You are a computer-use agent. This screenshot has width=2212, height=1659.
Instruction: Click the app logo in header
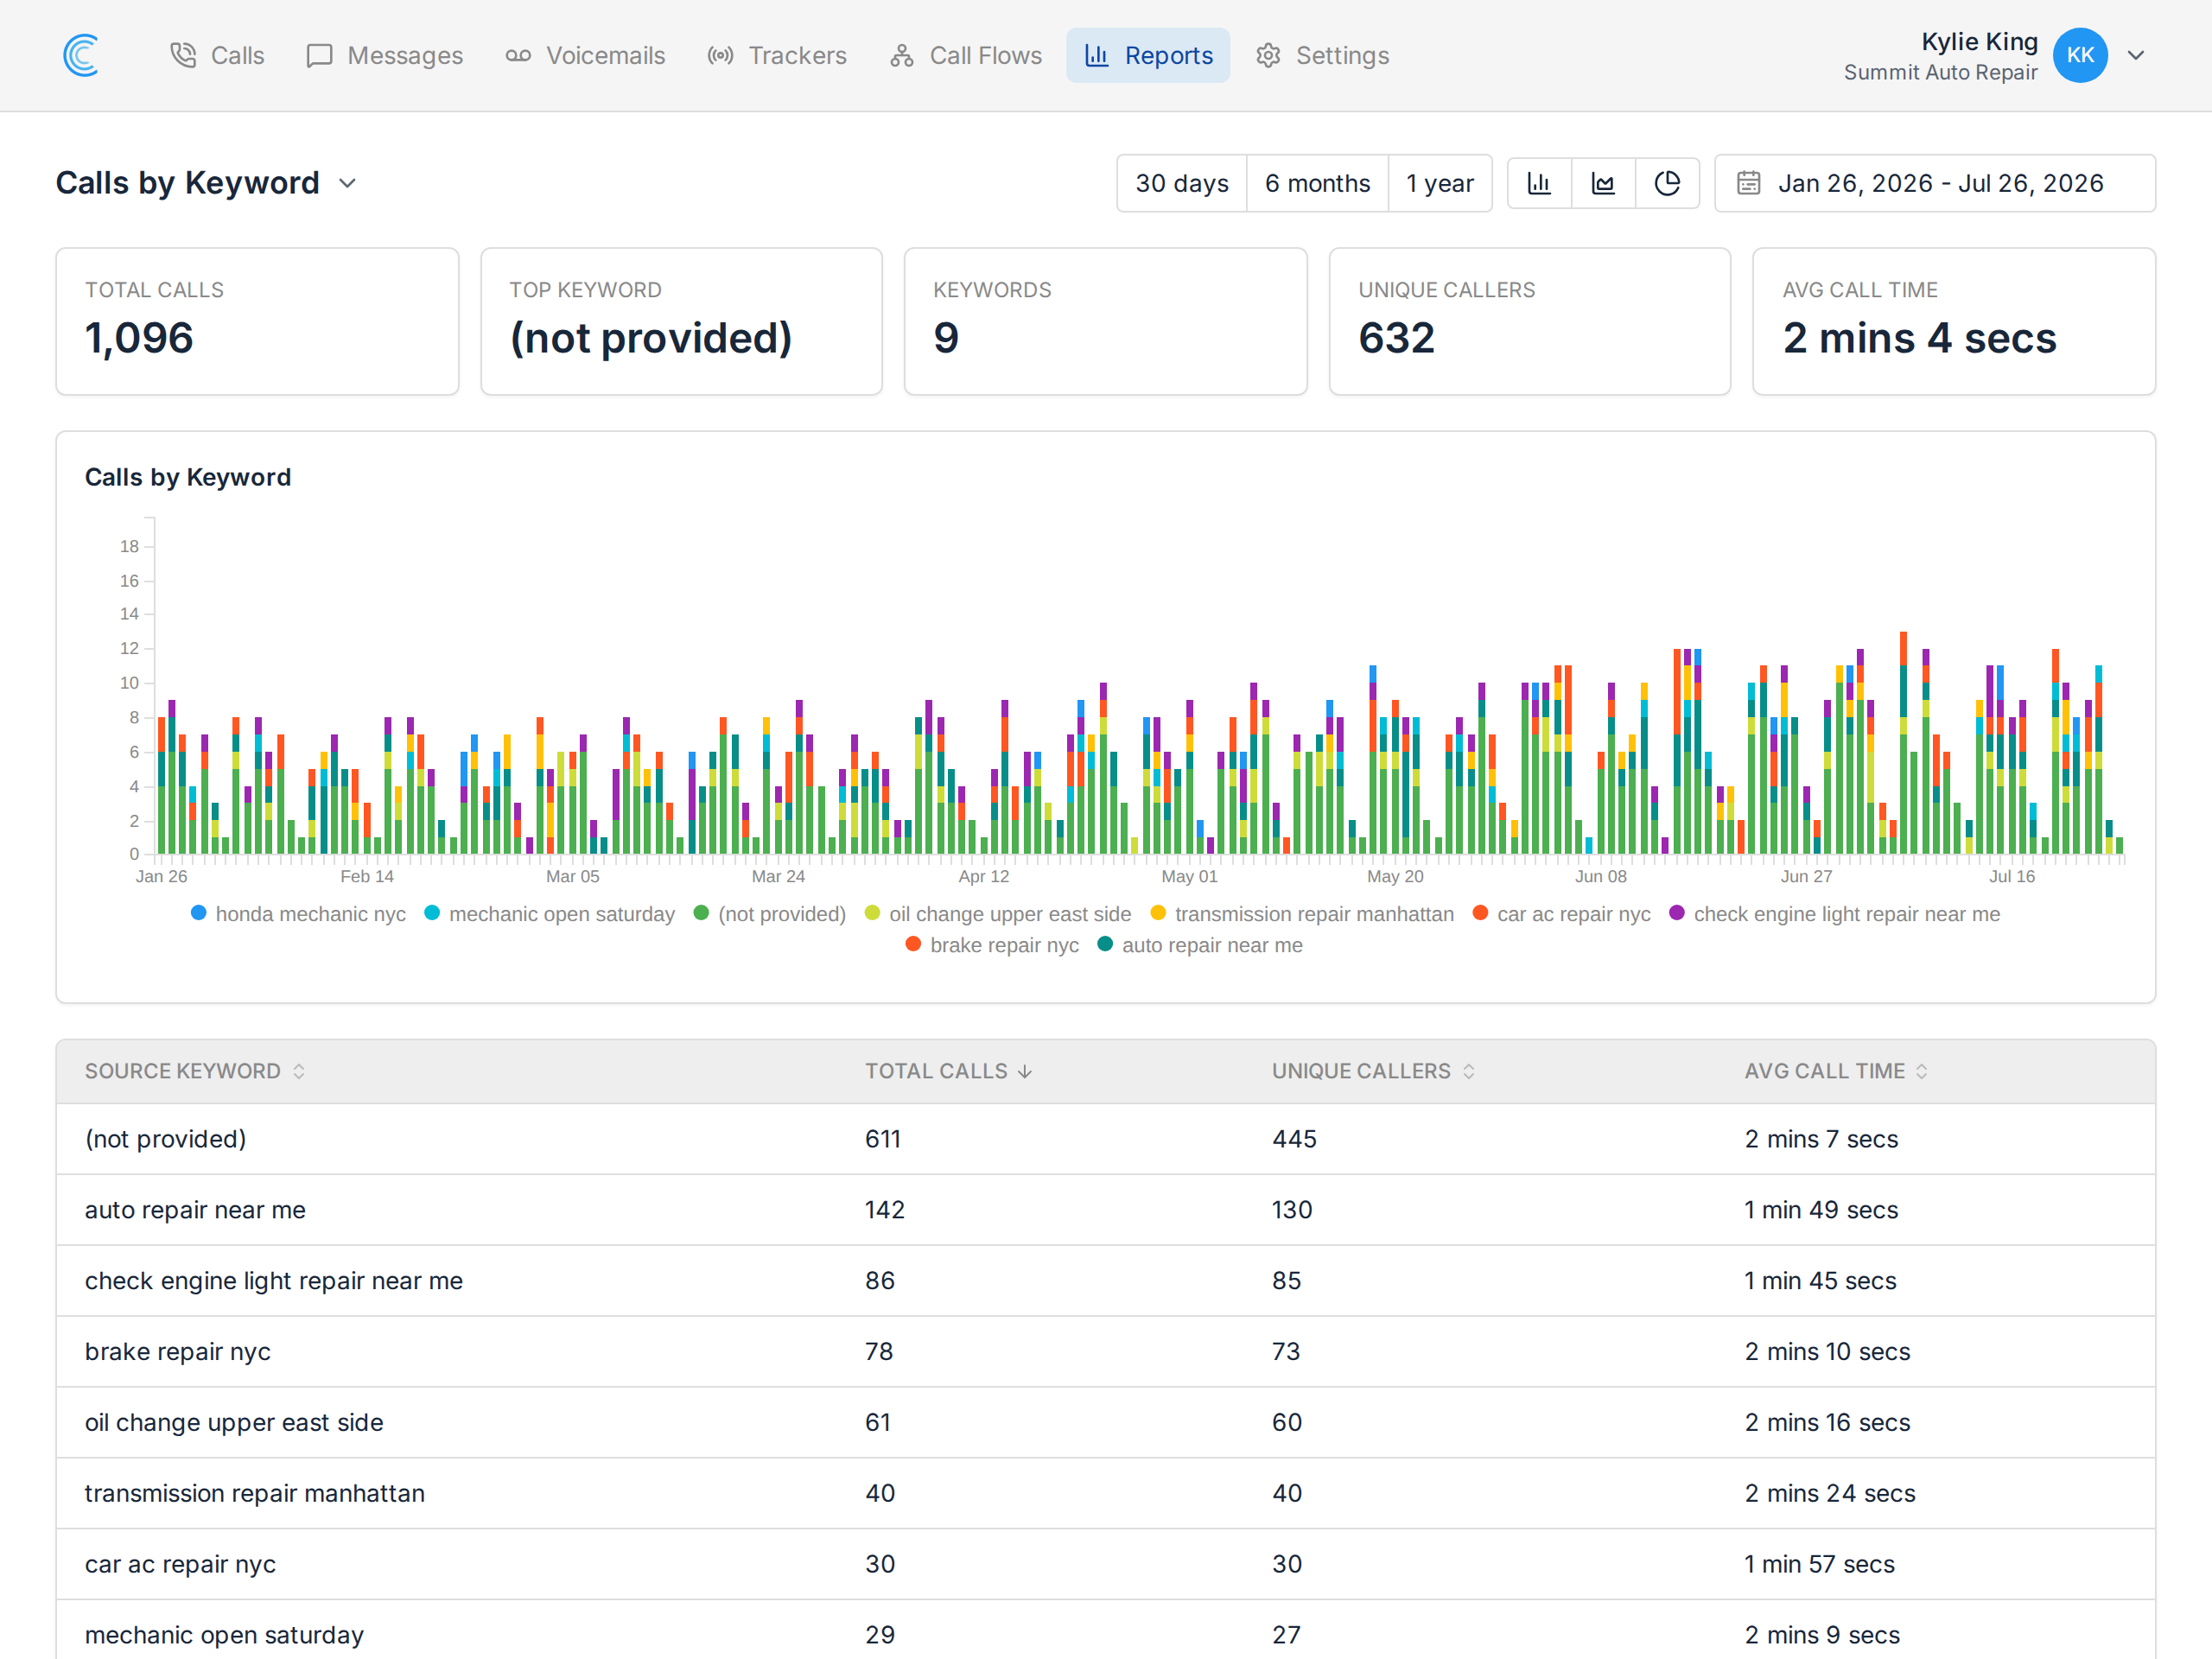[81, 55]
